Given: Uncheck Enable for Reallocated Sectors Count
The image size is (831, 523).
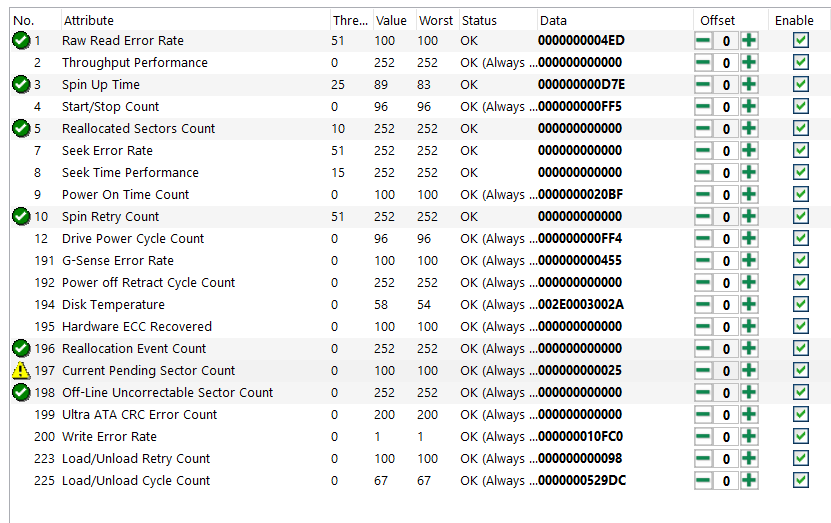Looking at the screenshot, I should 800,129.
